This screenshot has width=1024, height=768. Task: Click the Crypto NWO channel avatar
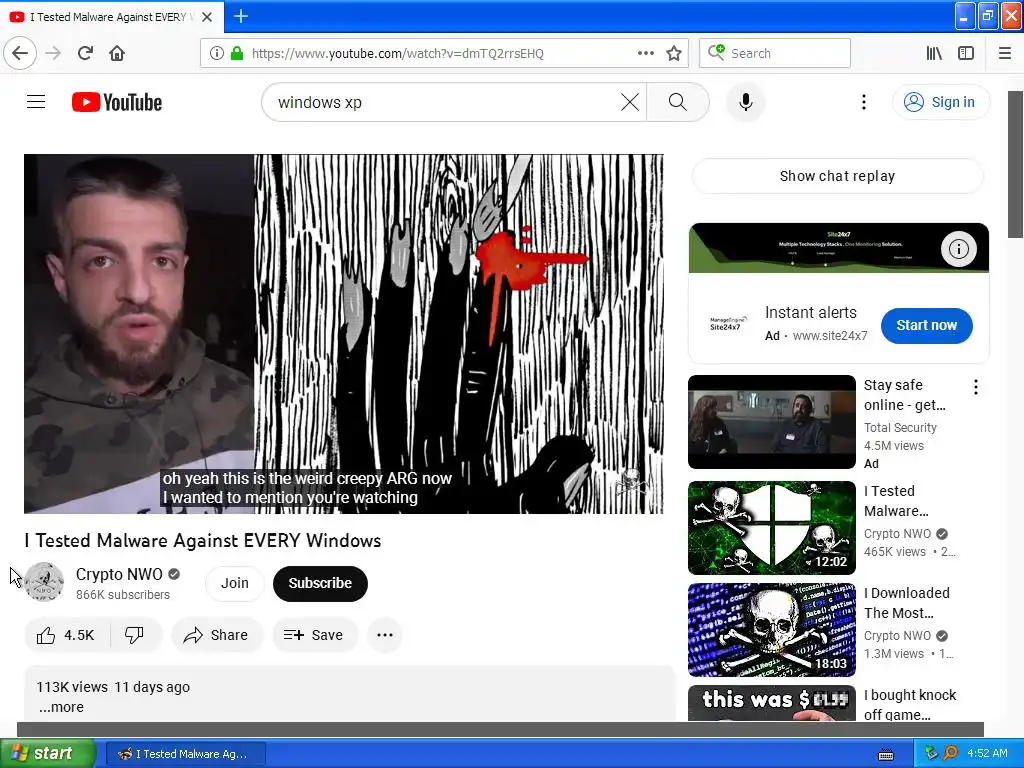(x=44, y=583)
